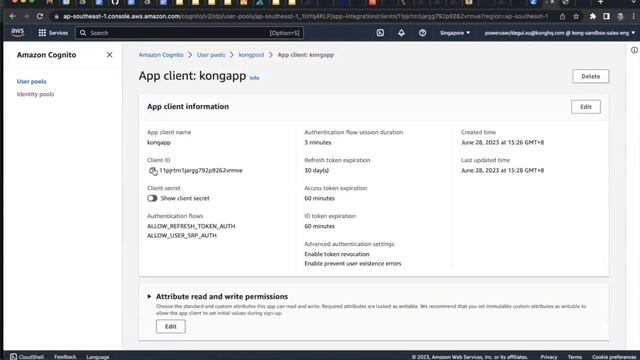Bookmark the page with star icon
This screenshot has height=360, width=640.
coord(576,16)
